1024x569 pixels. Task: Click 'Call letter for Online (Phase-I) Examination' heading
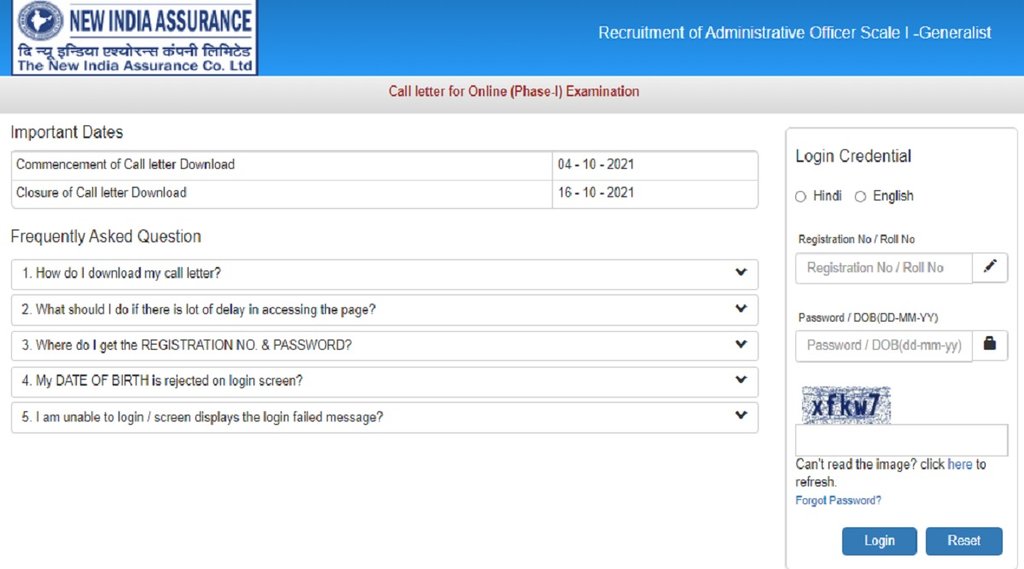tap(514, 91)
